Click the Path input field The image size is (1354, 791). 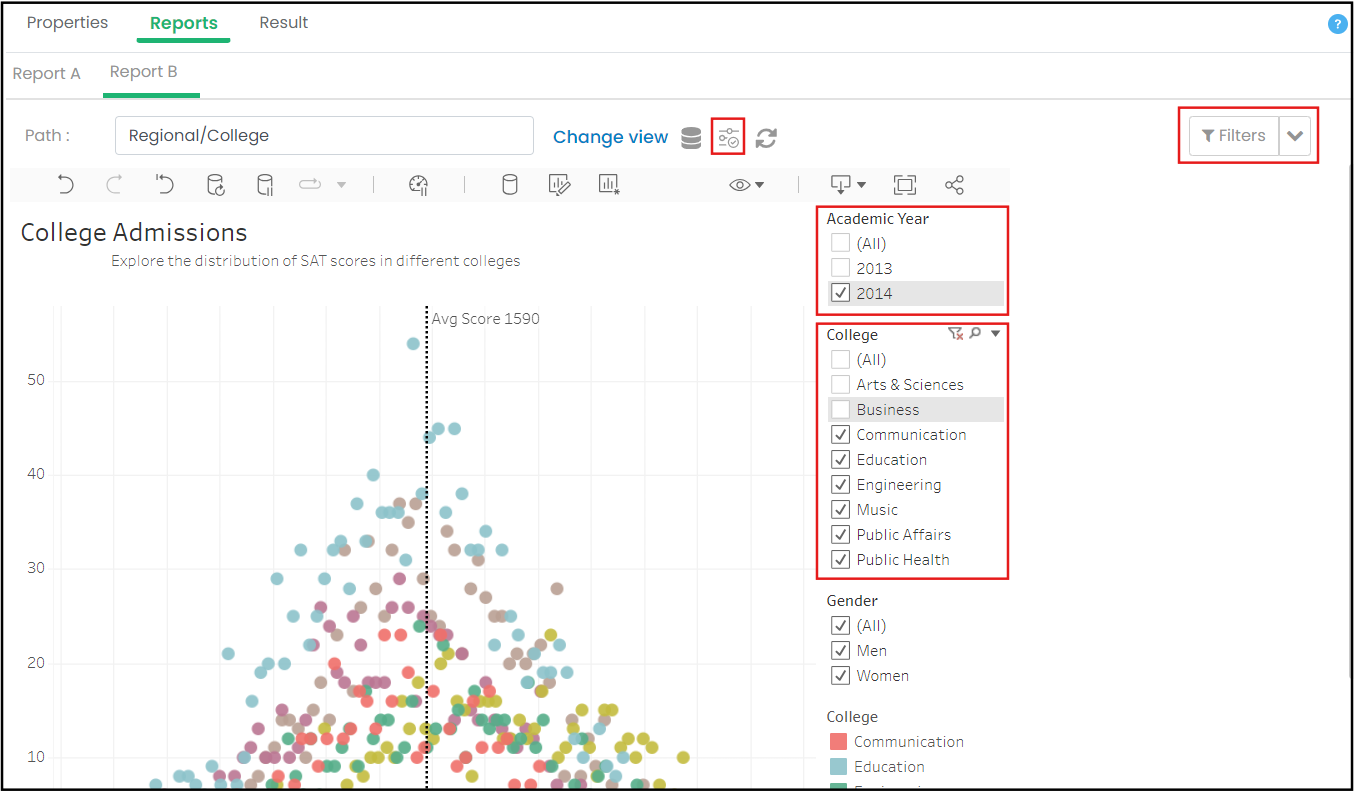pyautogui.click(x=324, y=136)
